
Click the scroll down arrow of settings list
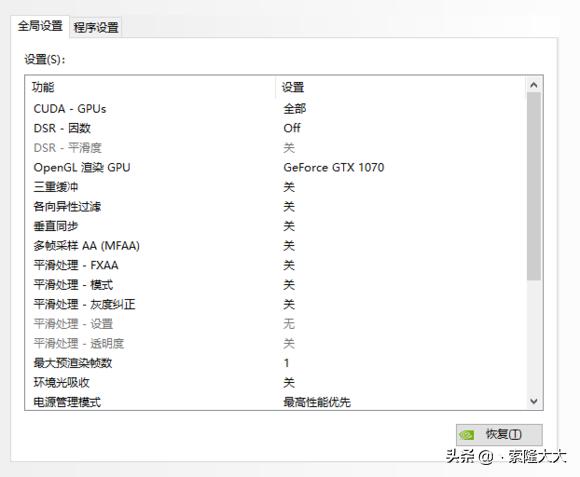(x=533, y=401)
